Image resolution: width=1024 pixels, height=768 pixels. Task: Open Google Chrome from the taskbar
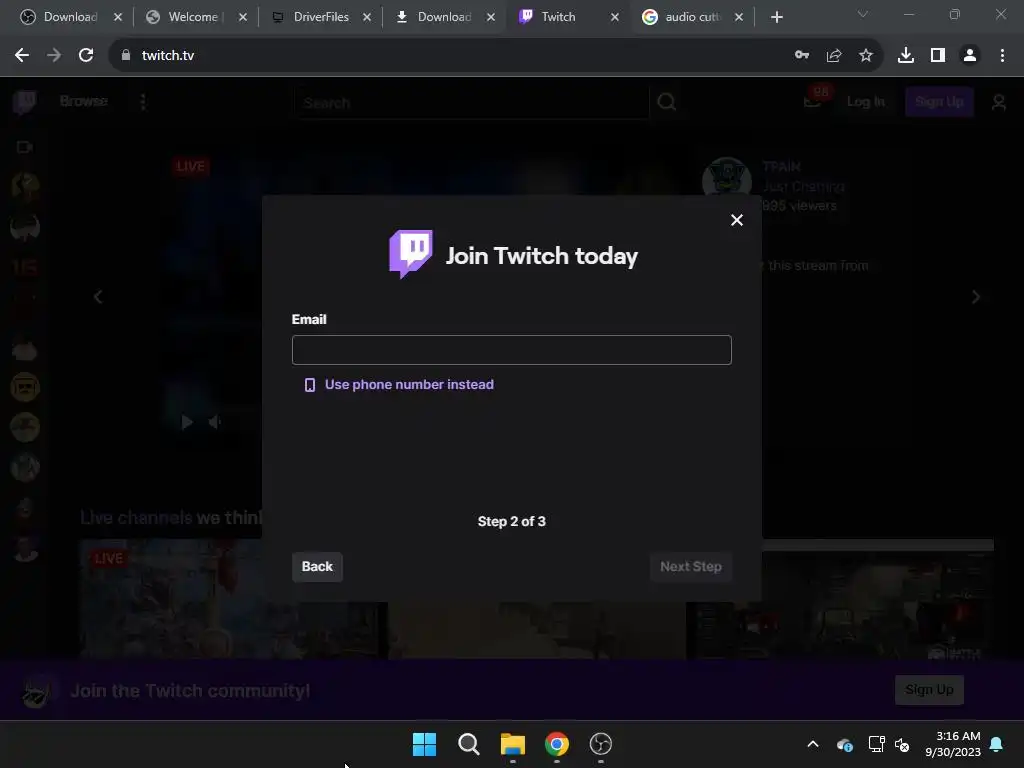tap(556, 744)
